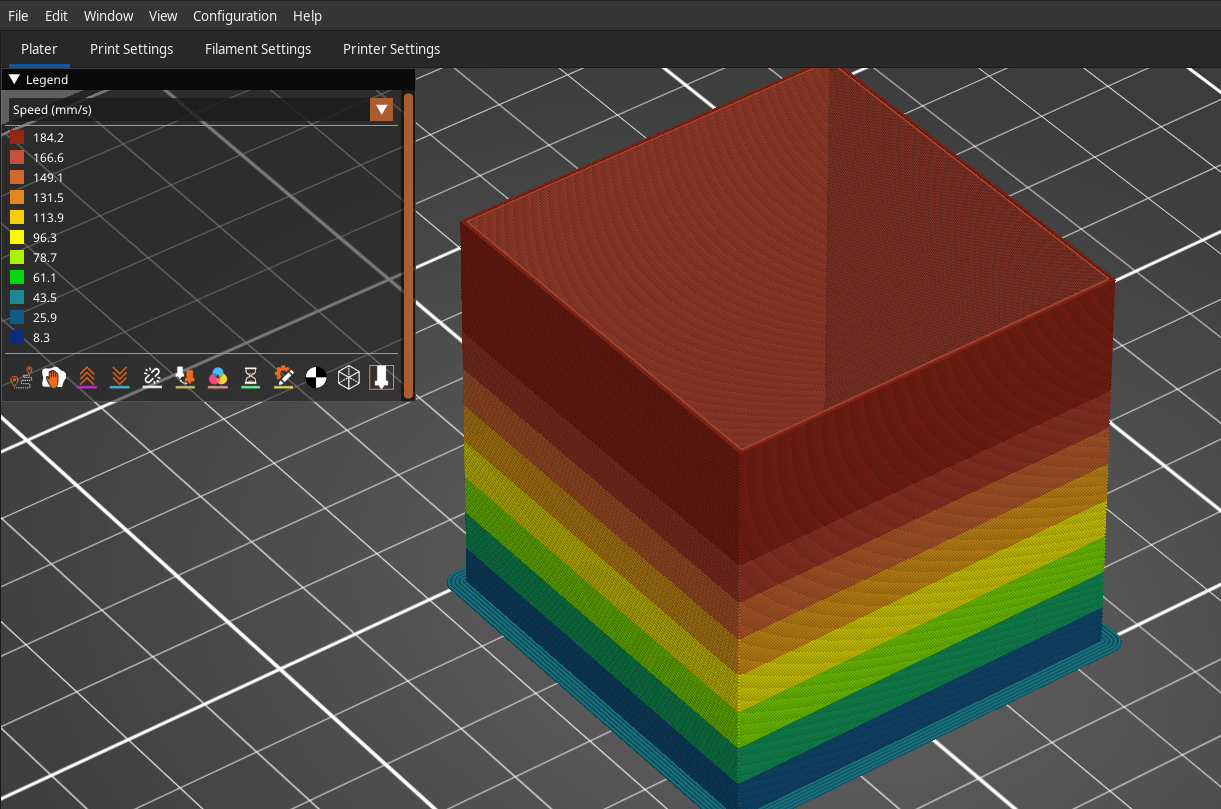Show wipe moves in the preview
This screenshot has height=809, width=1221.
[54, 377]
